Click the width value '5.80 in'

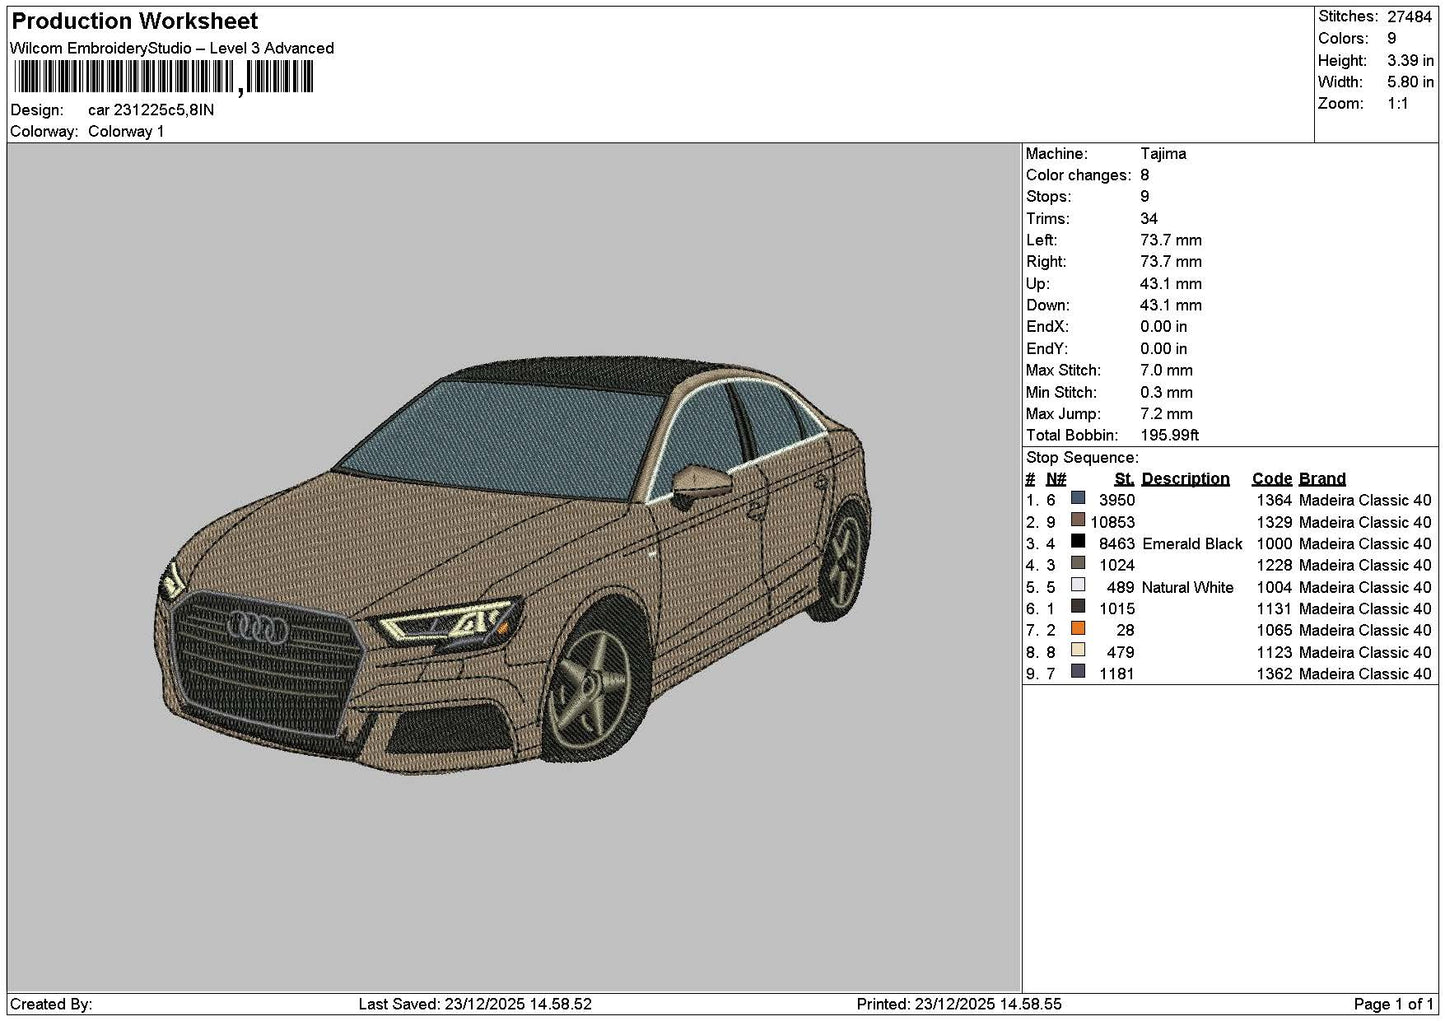tap(1410, 82)
